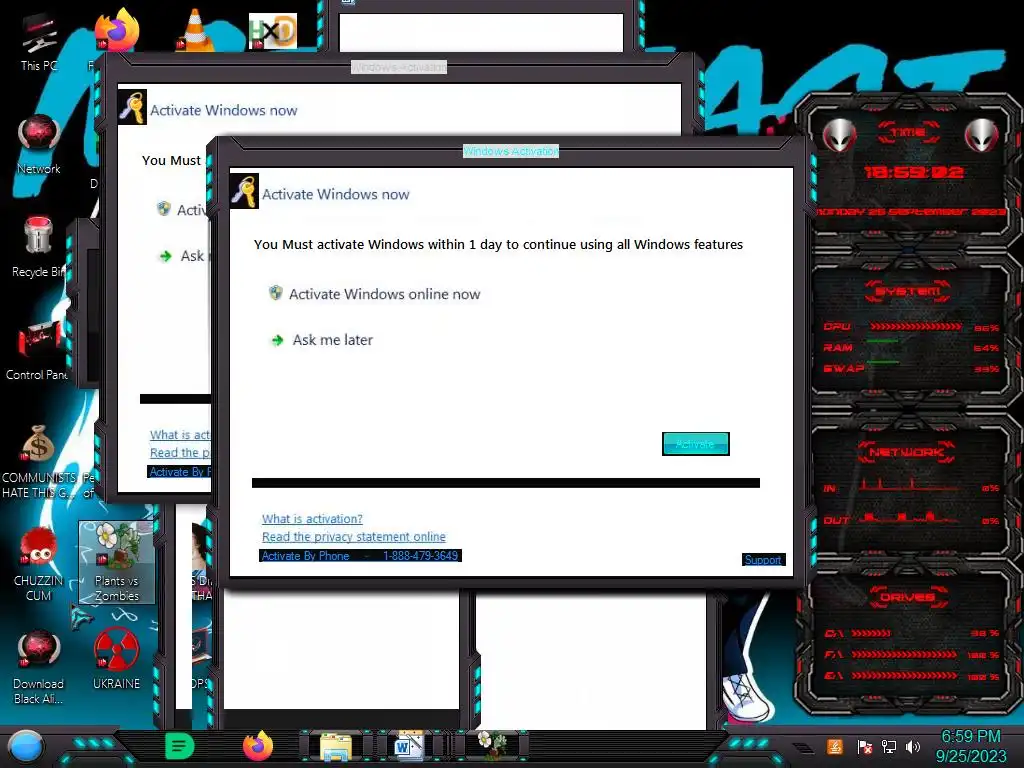Click the back Windows Activation window title
Viewport: 1024px width, 768px height.
coord(399,67)
